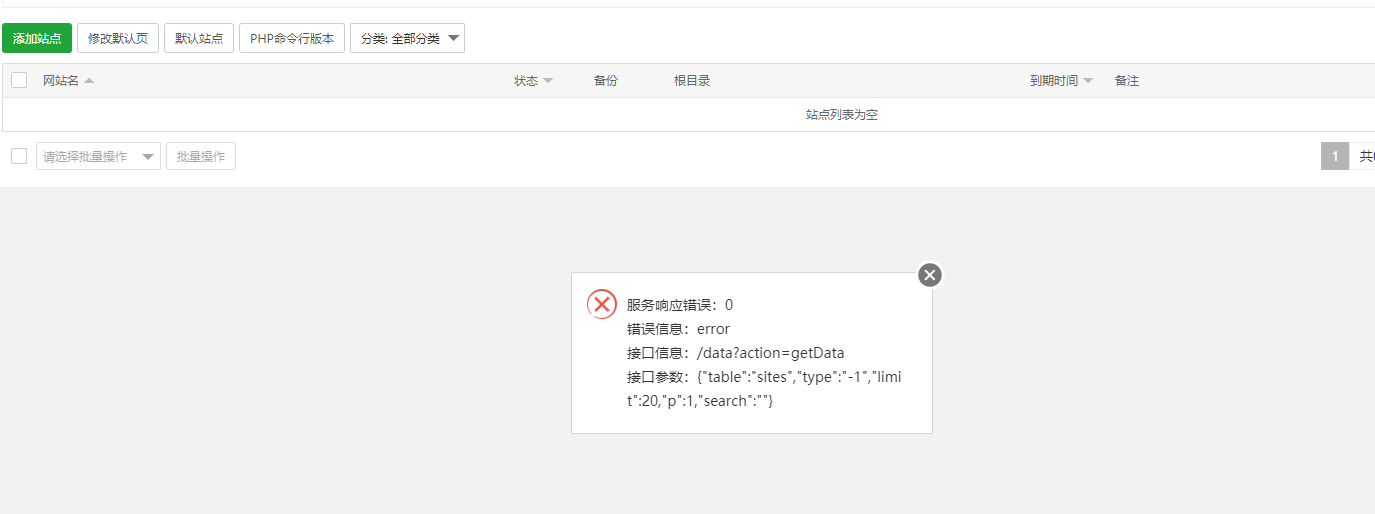Click the 接口参数 JSON text
The image size is (1375, 514).
pyautogui.click(x=765, y=389)
